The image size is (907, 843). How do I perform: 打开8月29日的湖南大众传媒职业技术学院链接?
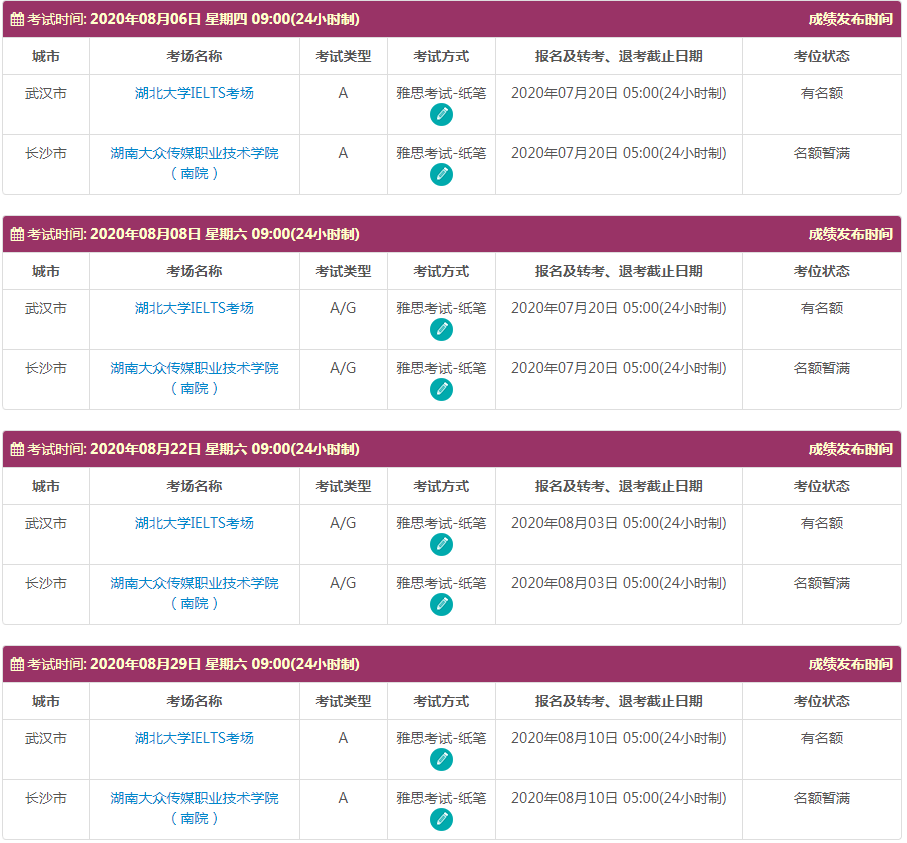(193, 796)
